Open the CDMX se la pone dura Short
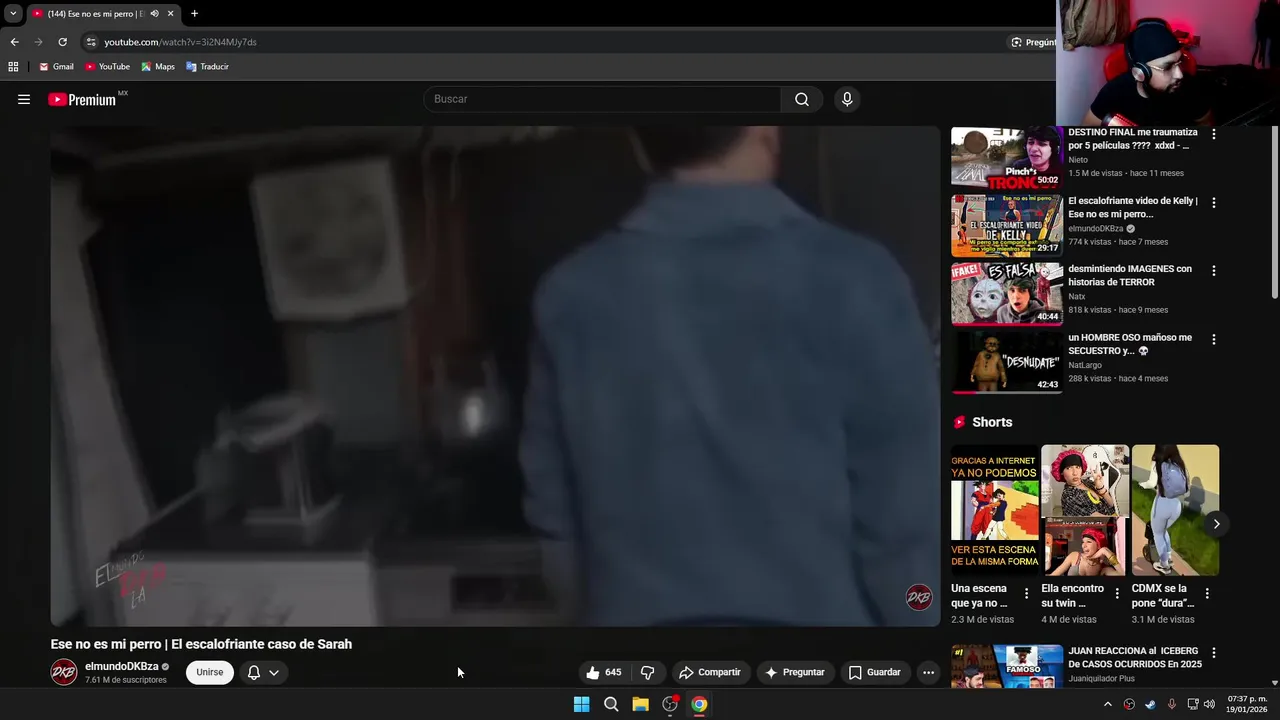Viewport: 1280px width, 720px height. click(x=1175, y=510)
